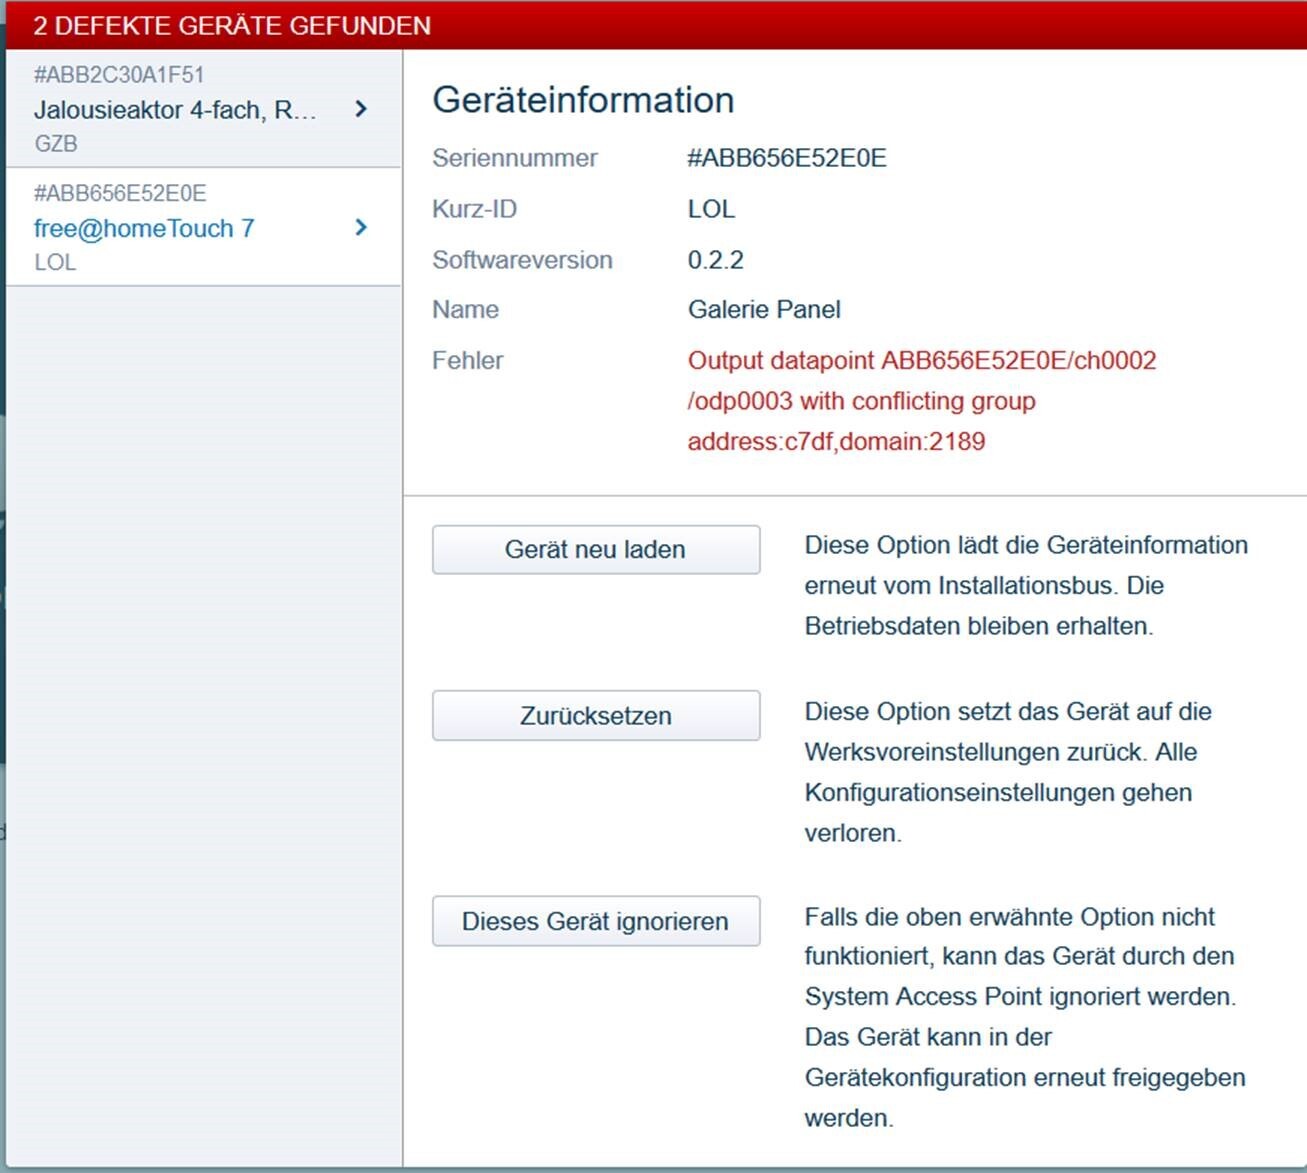
Task: Click the Zurücksetzen button
Action: [x=595, y=716]
